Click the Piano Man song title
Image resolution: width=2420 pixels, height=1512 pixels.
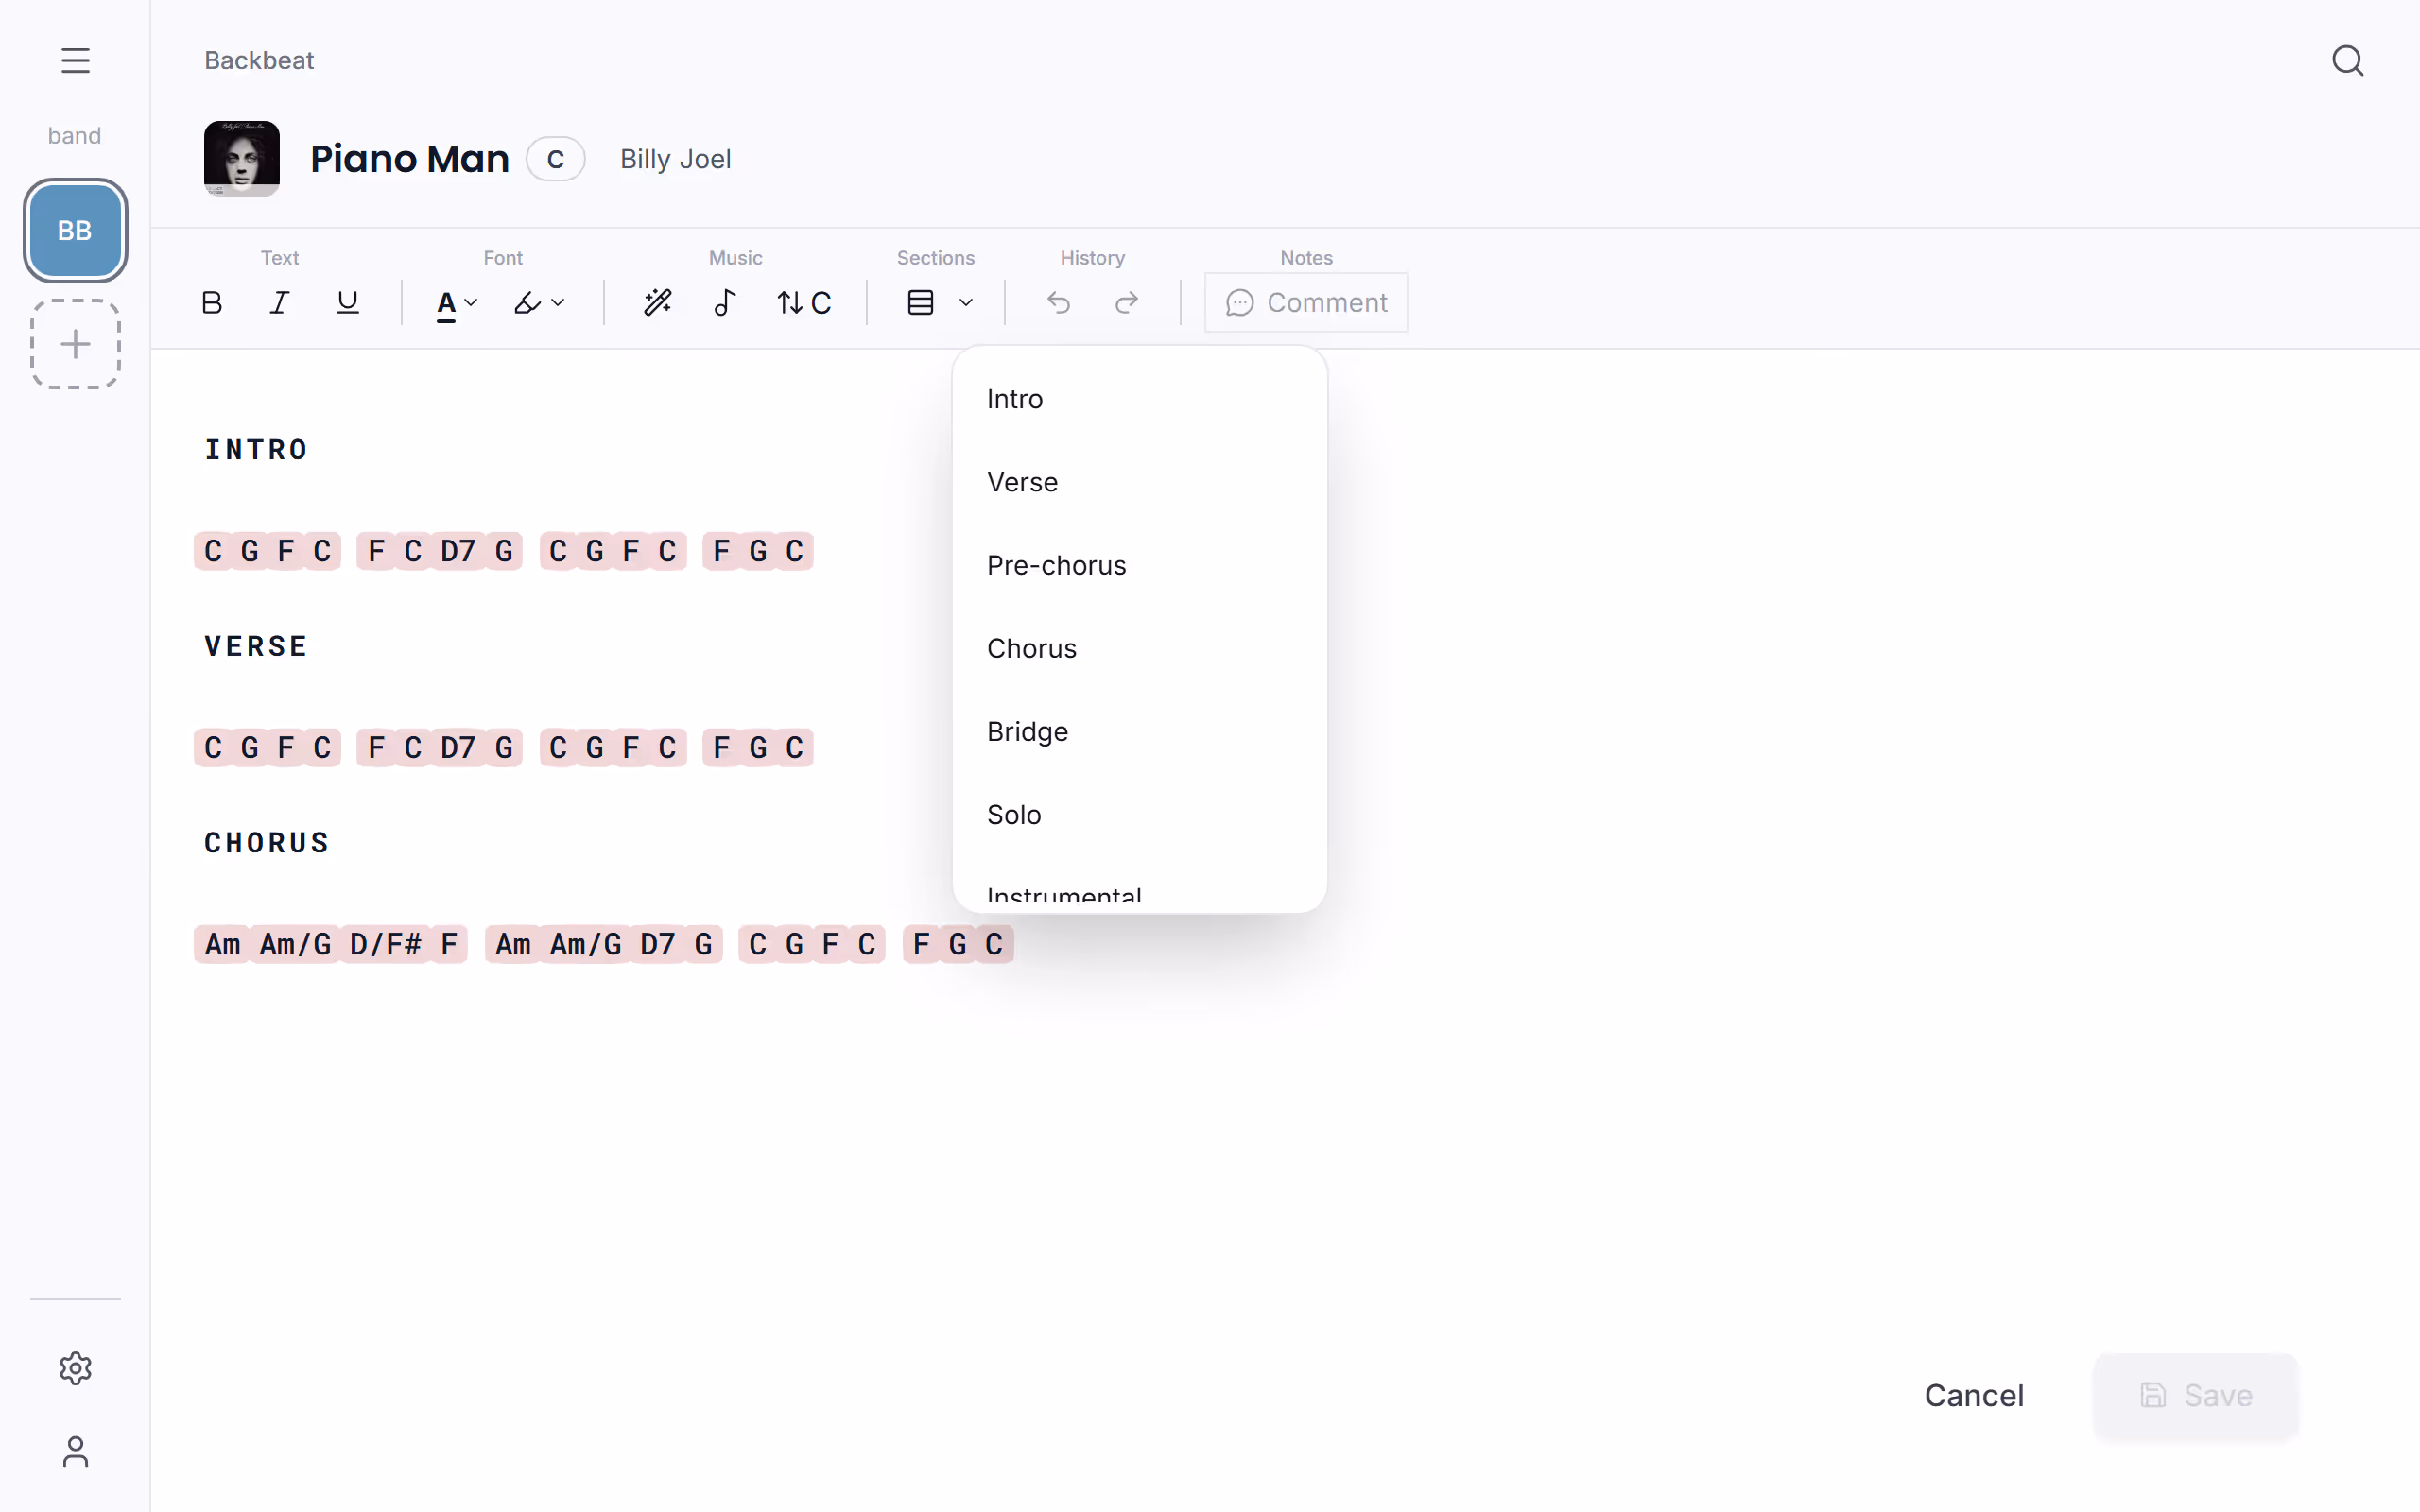(409, 158)
